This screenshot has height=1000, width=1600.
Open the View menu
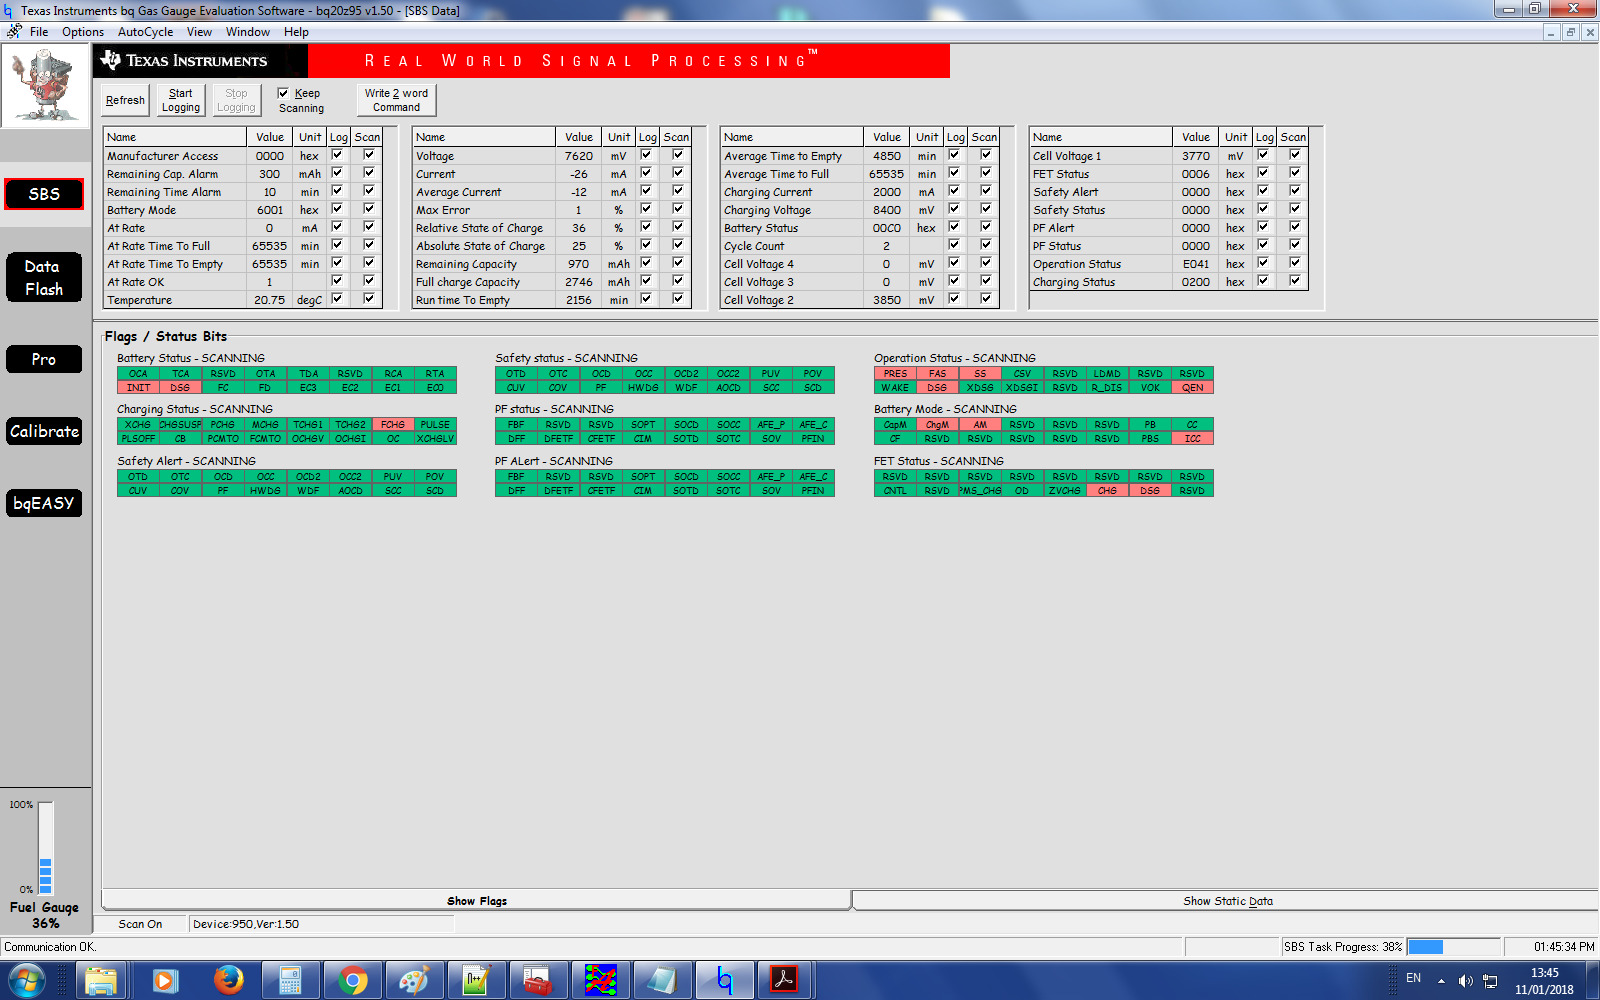199,32
